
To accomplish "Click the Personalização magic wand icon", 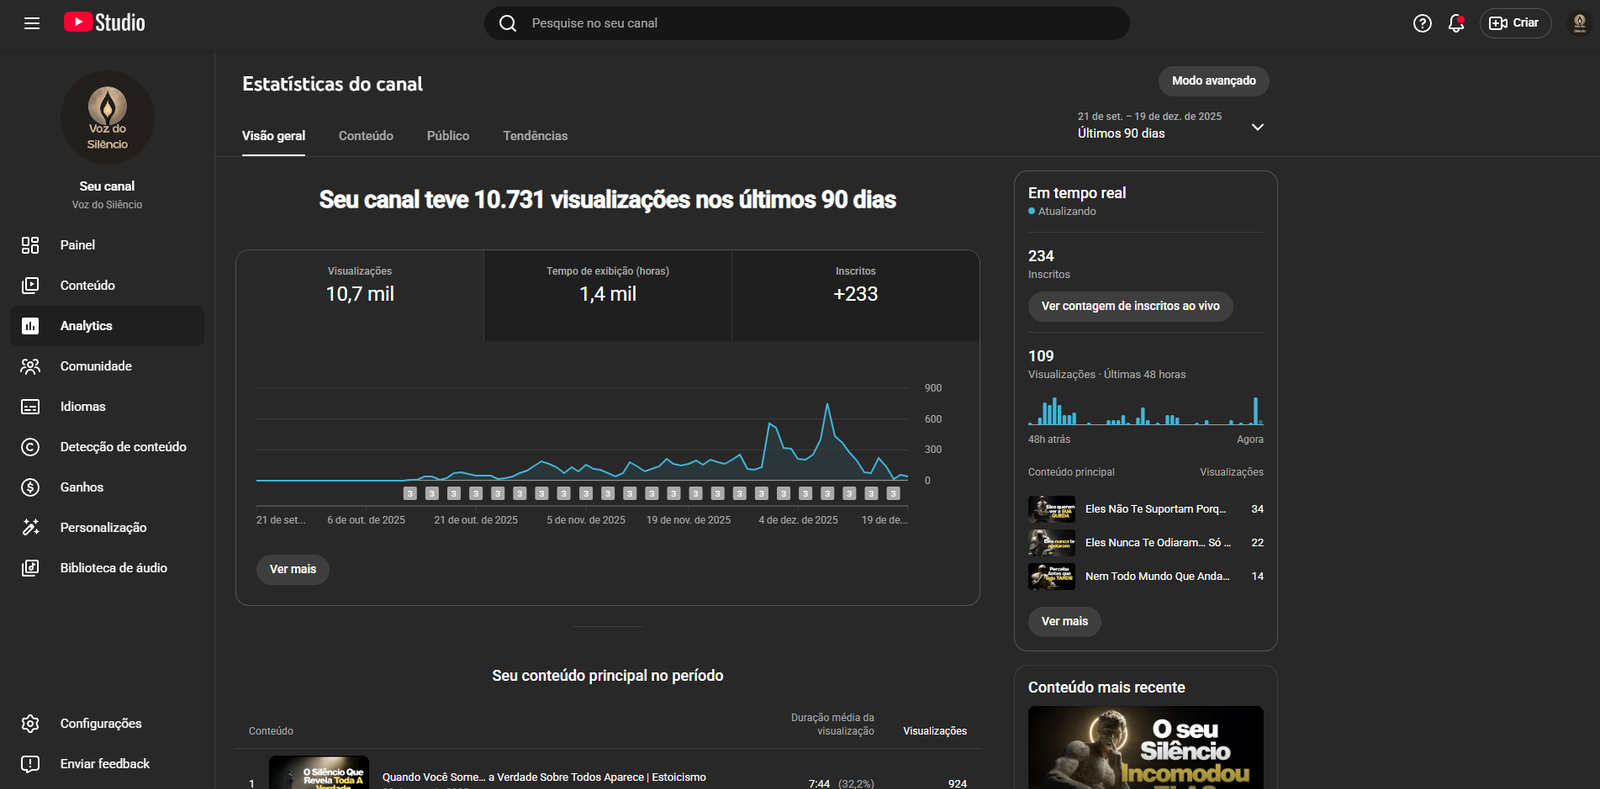I will (x=31, y=527).
